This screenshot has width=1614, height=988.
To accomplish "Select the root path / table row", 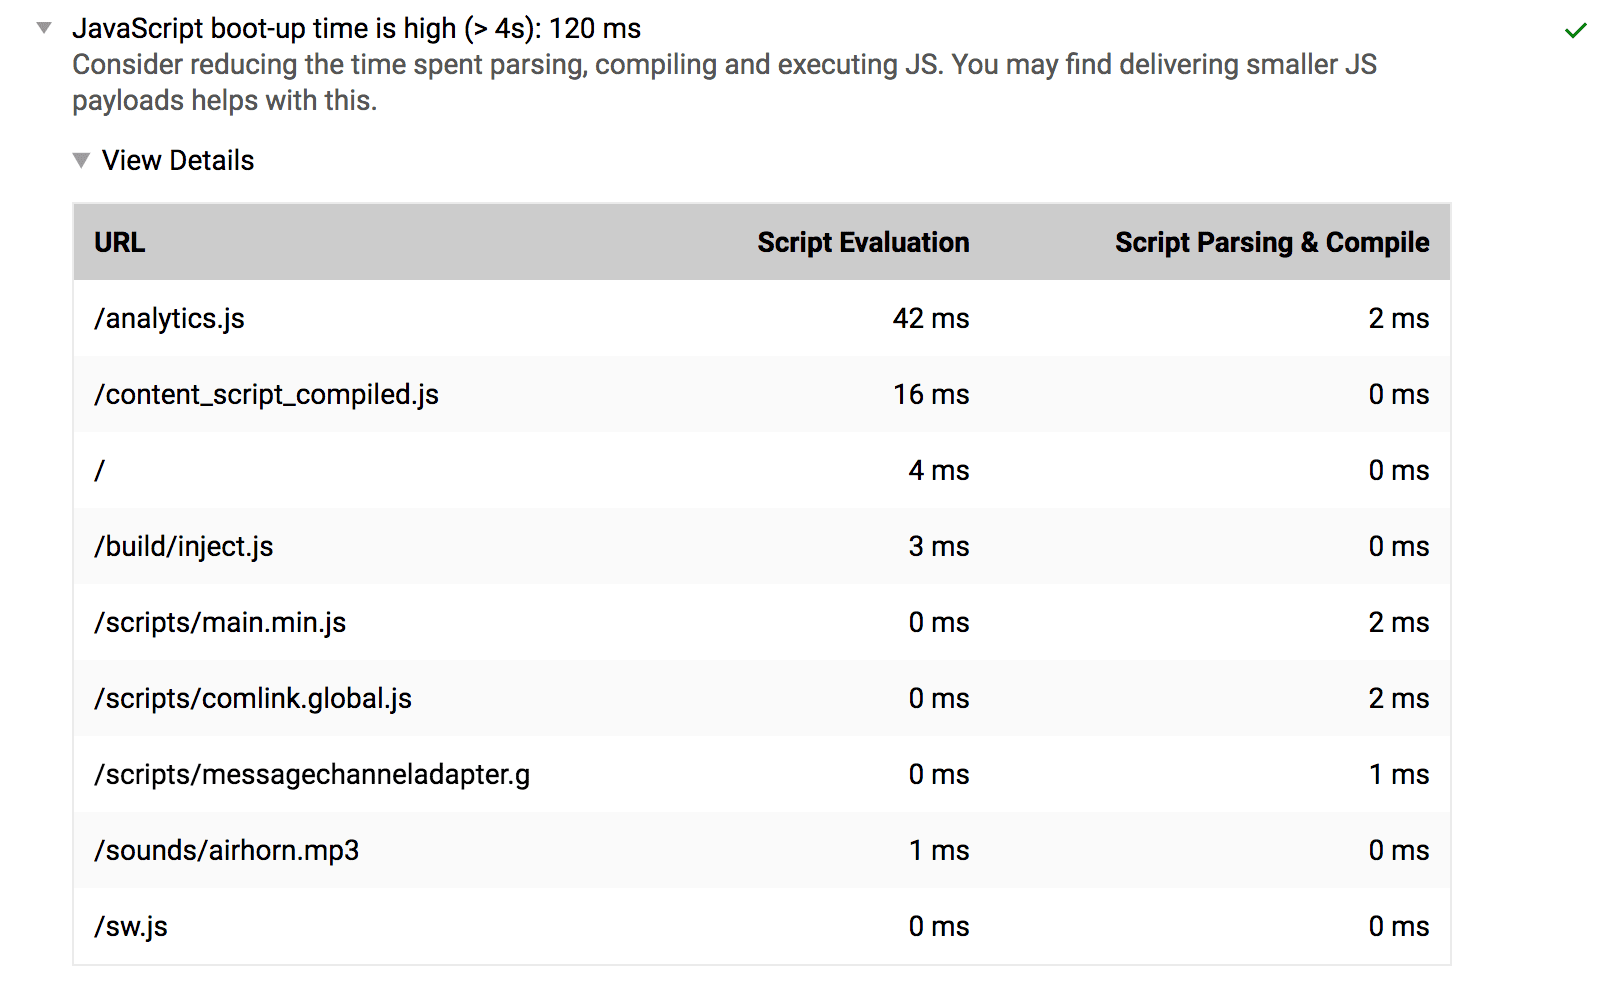I will pyautogui.click(x=98, y=470).
